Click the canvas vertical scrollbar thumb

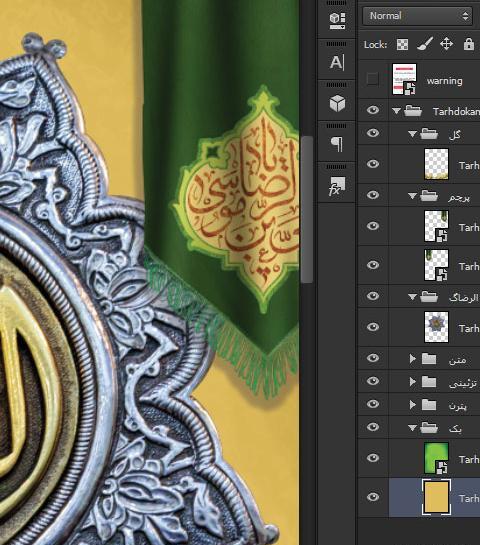point(307,210)
